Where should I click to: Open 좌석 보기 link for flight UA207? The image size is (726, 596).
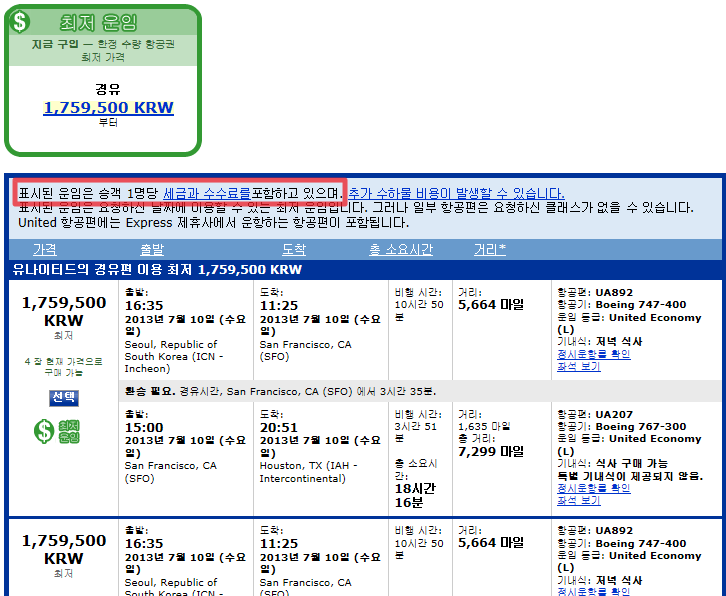579,500
